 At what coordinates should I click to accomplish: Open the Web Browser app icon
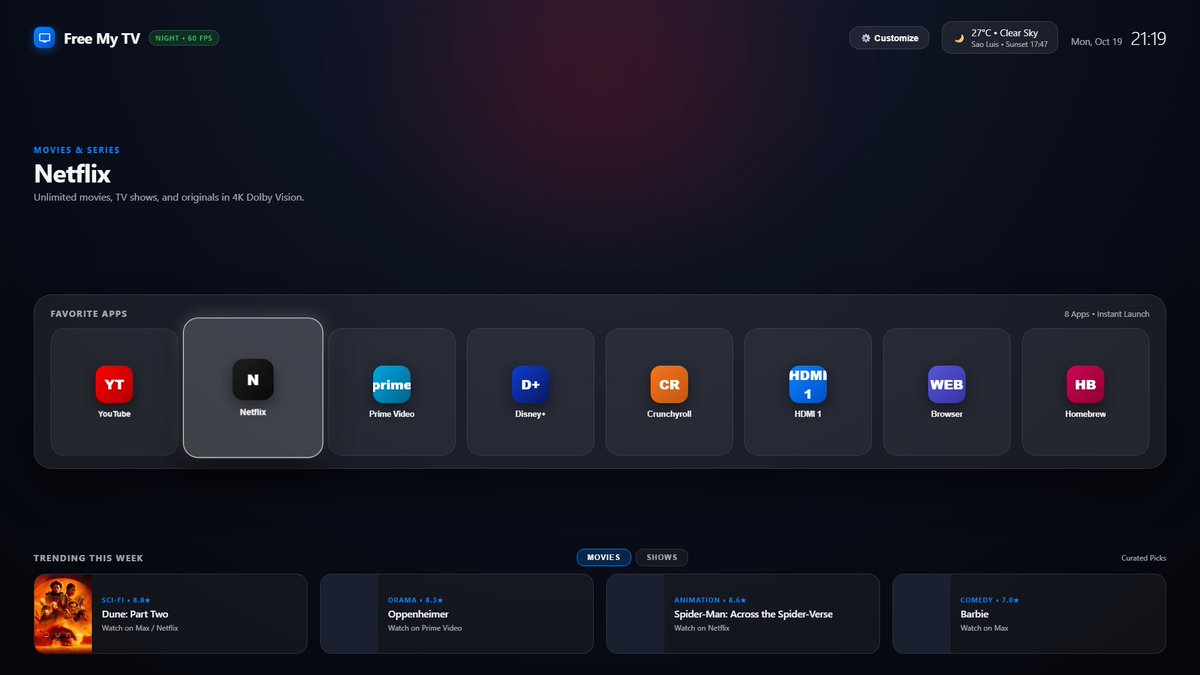[947, 384]
